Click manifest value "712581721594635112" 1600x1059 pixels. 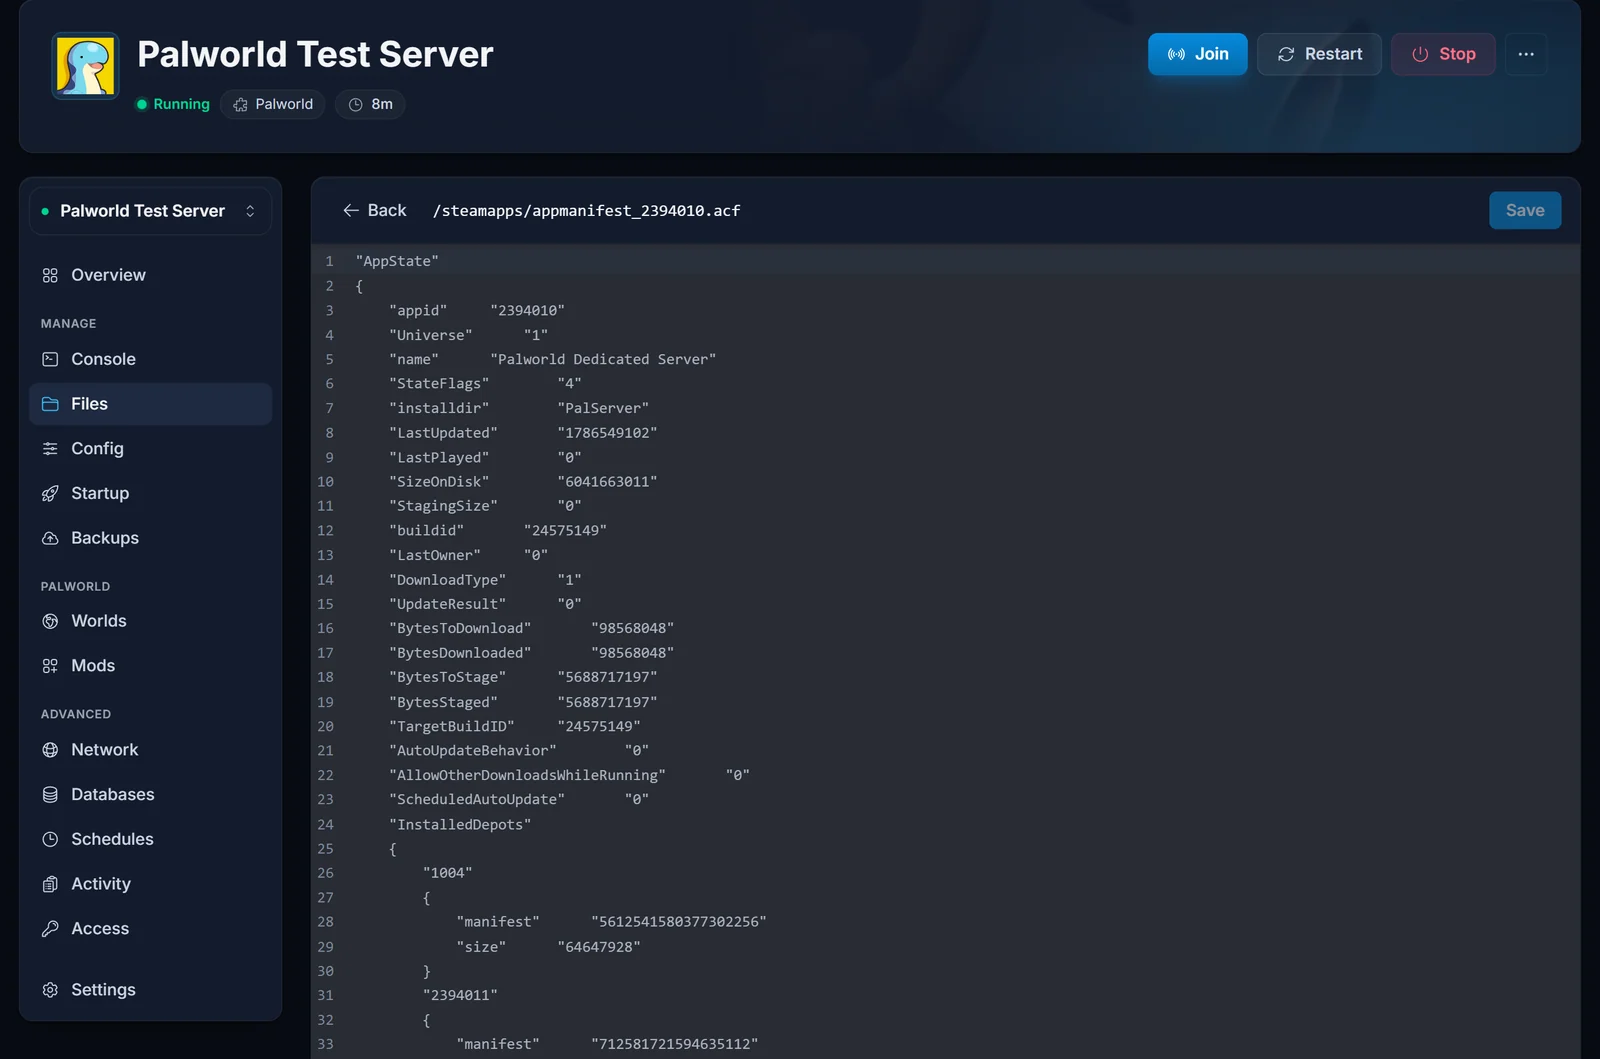[x=675, y=1044]
